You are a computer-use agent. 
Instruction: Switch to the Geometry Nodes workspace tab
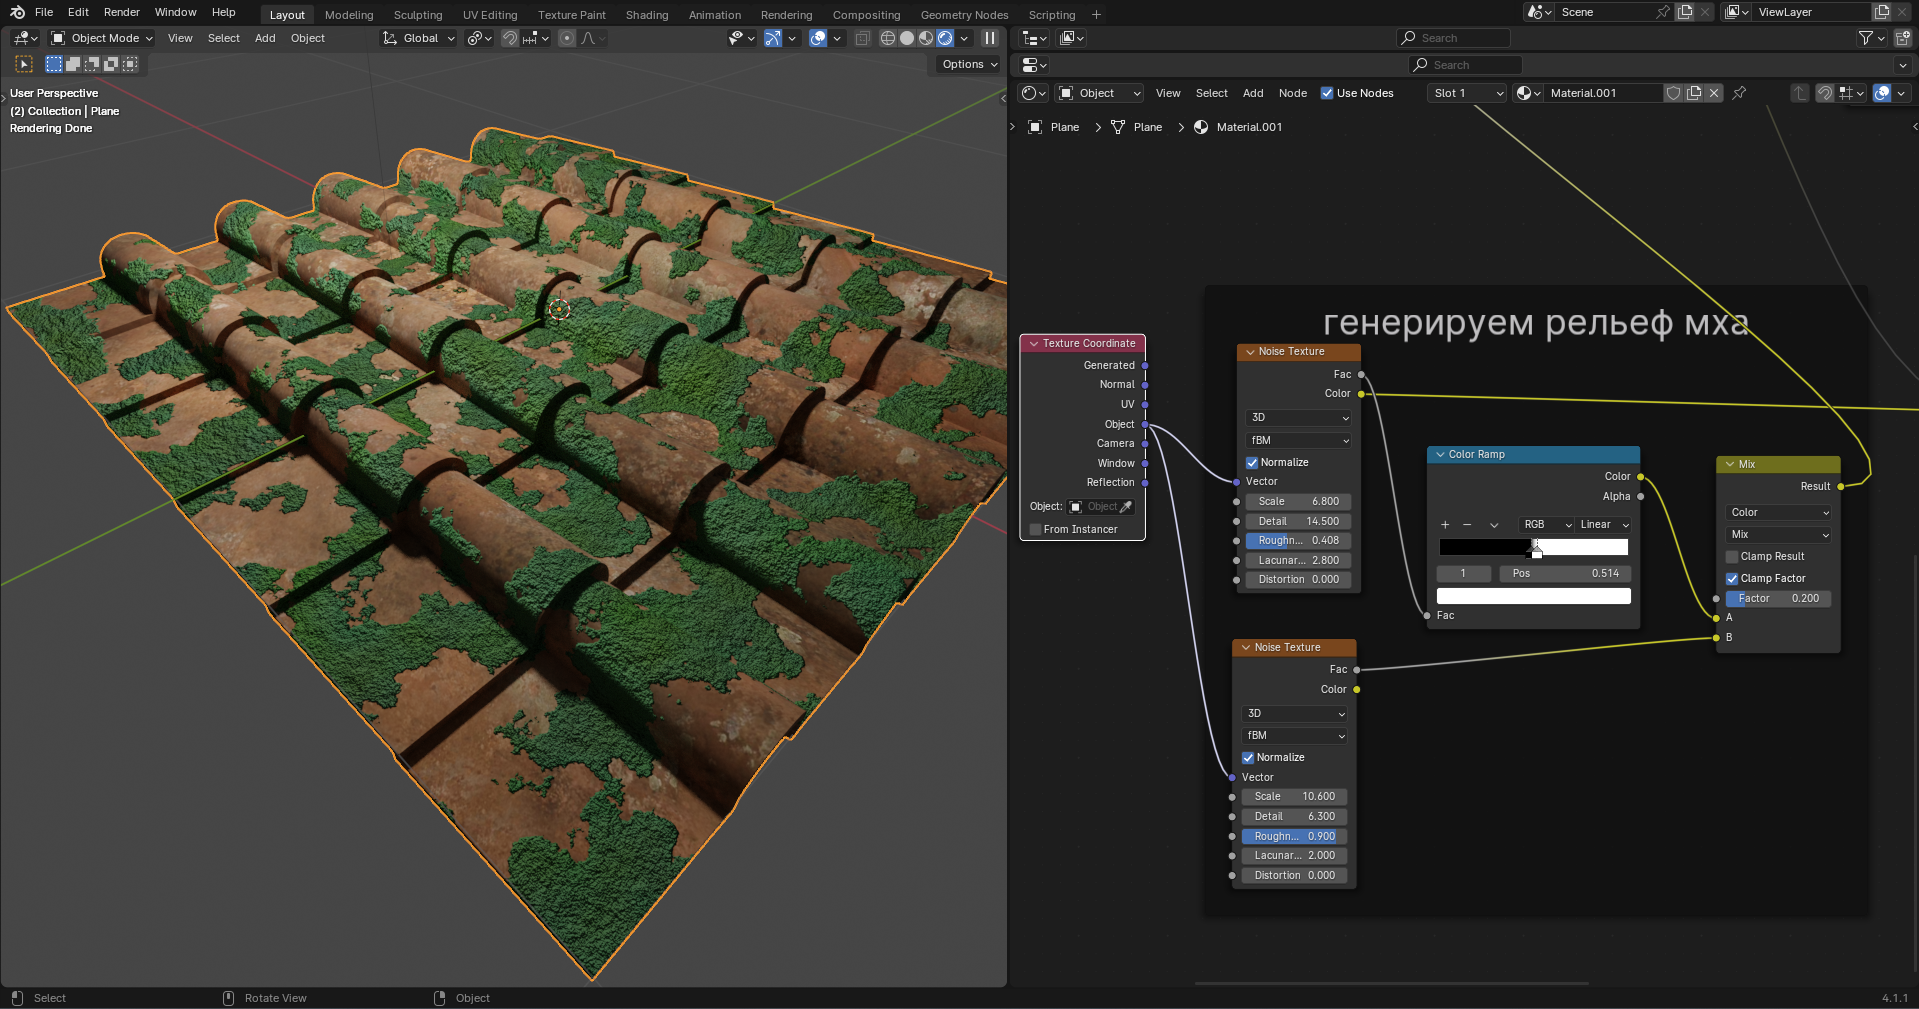(x=964, y=15)
